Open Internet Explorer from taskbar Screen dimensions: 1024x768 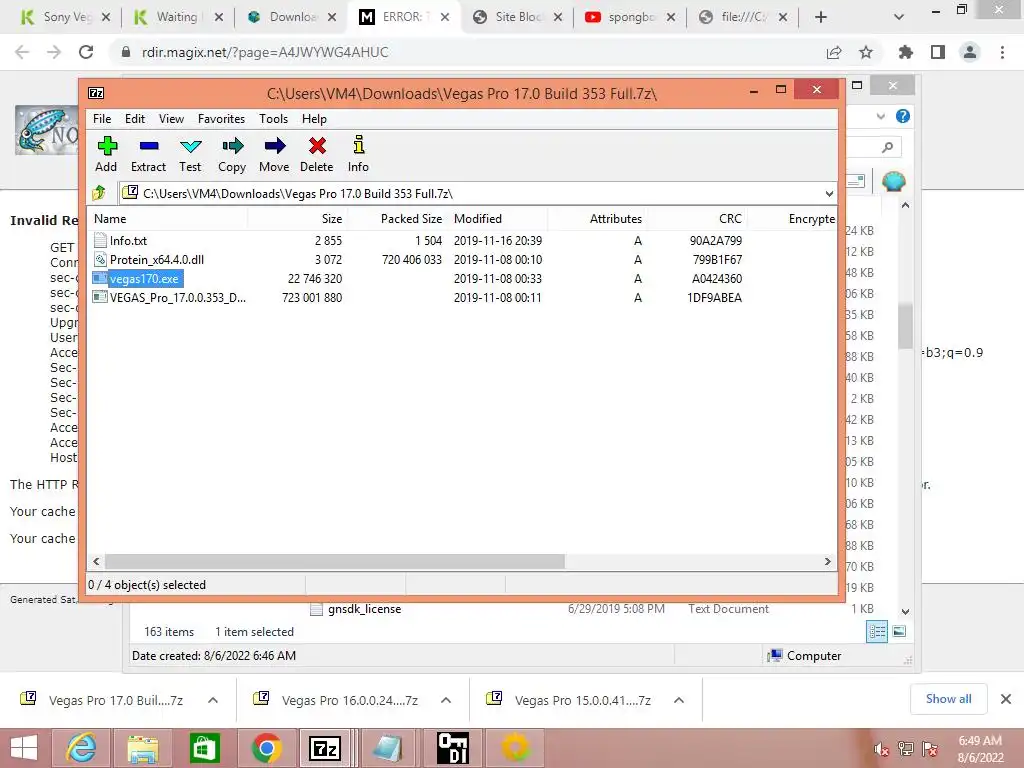81,748
